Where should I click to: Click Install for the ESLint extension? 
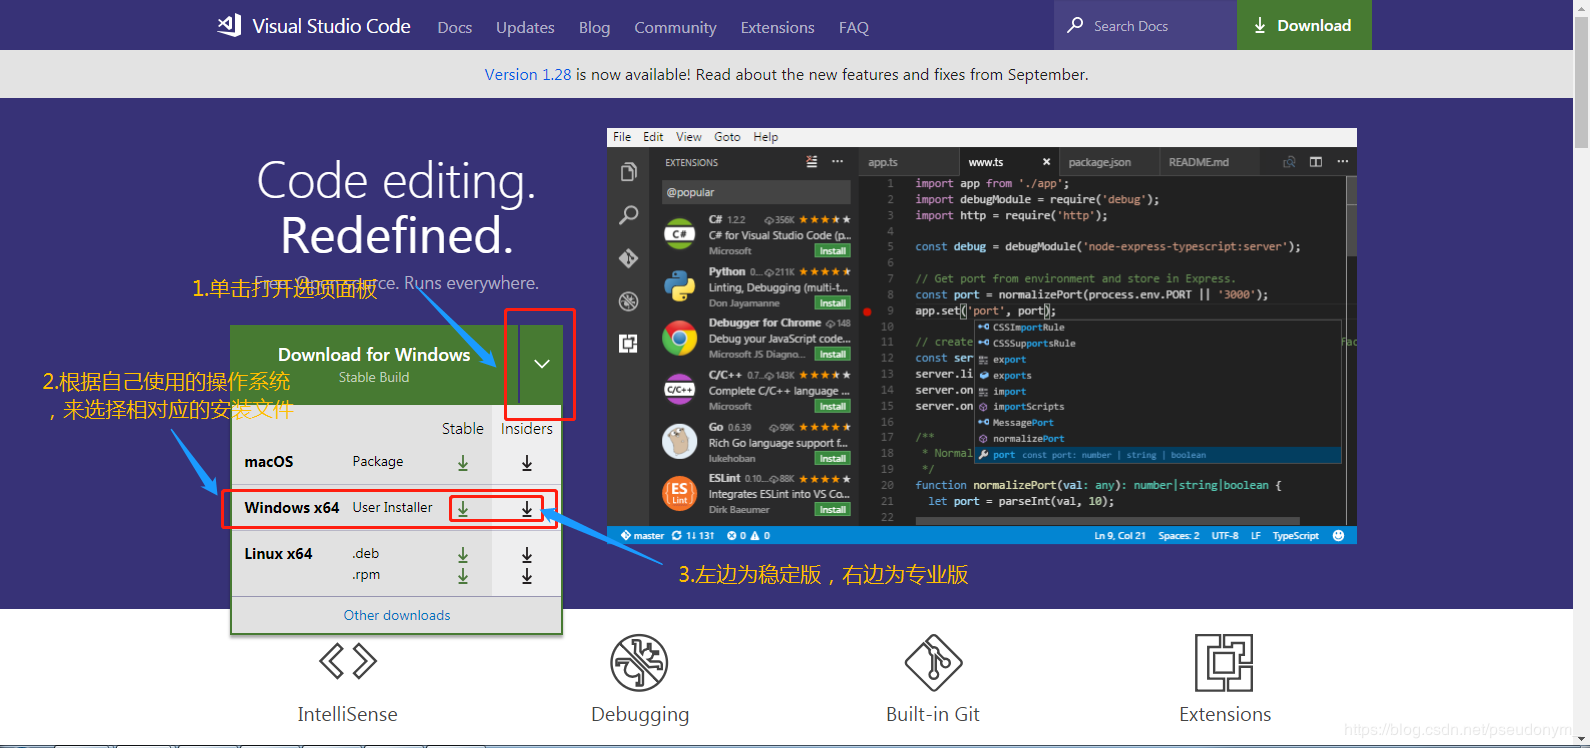[x=832, y=510]
